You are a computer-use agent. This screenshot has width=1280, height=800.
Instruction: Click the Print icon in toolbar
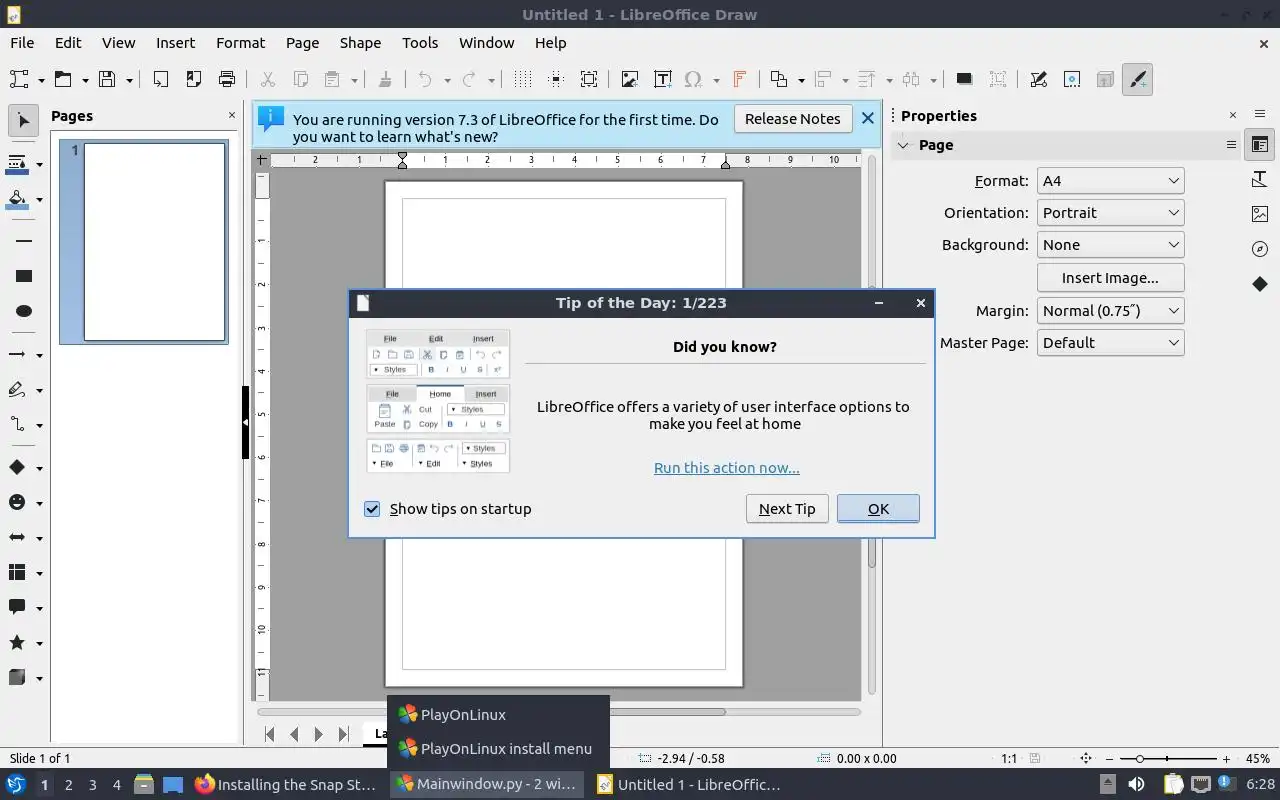click(227, 80)
